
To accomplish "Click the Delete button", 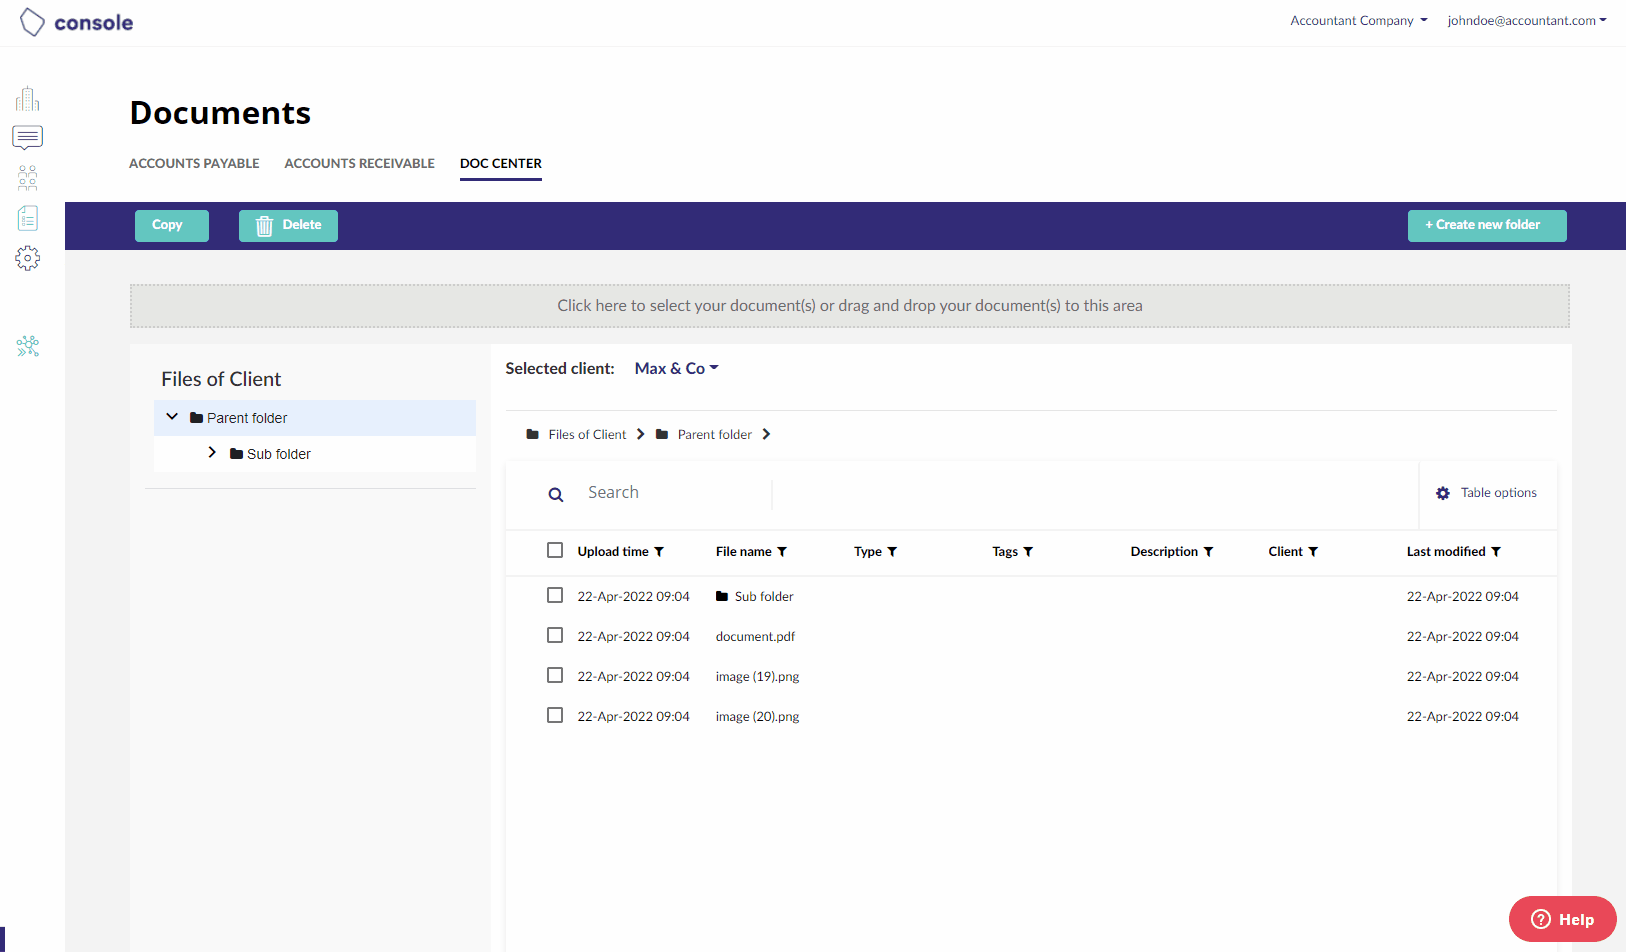I will pyautogui.click(x=288, y=225).
